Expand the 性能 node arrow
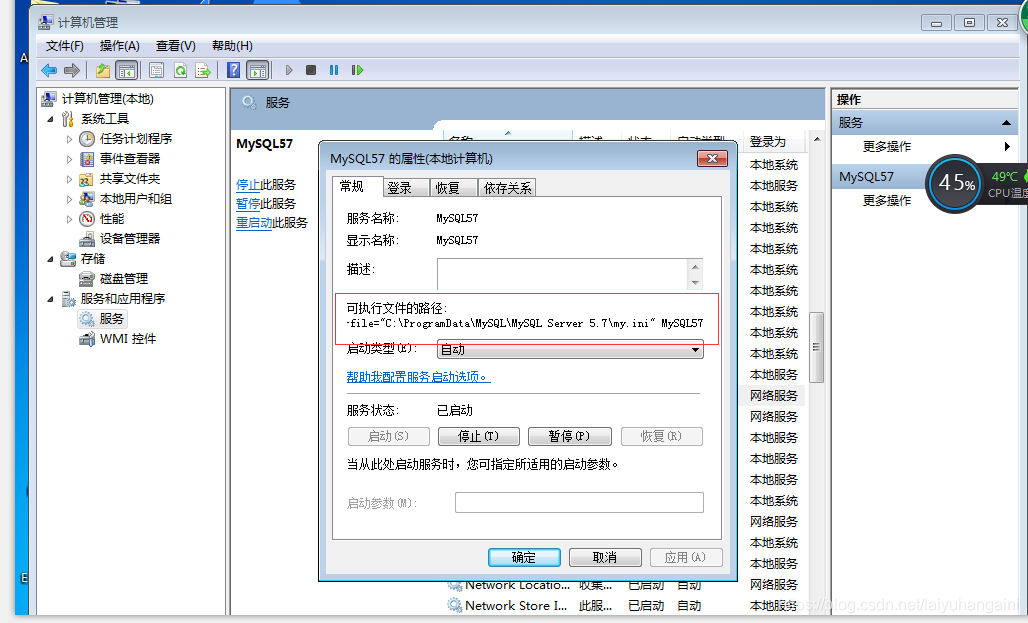 point(69,219)
